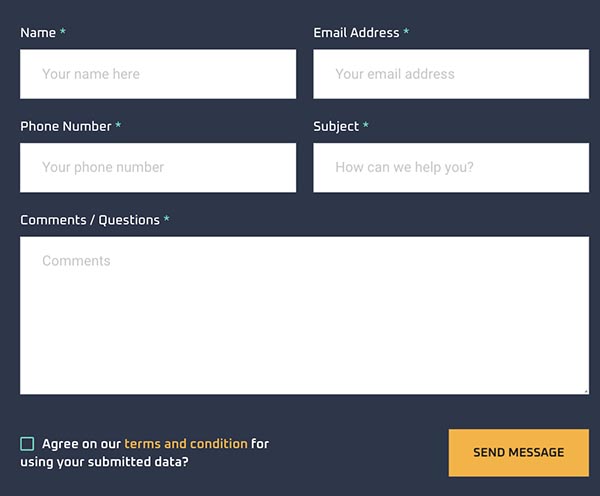Click the Comments box resize handle
The image size is (600, 496).
585,391
